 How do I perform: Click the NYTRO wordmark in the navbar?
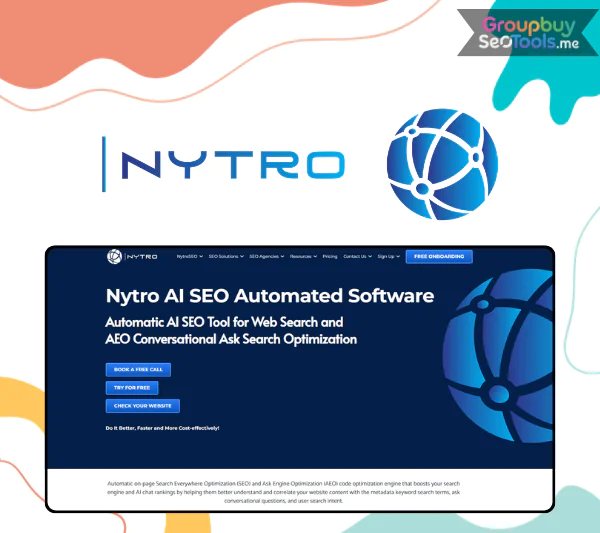click(x=142, y=257)
